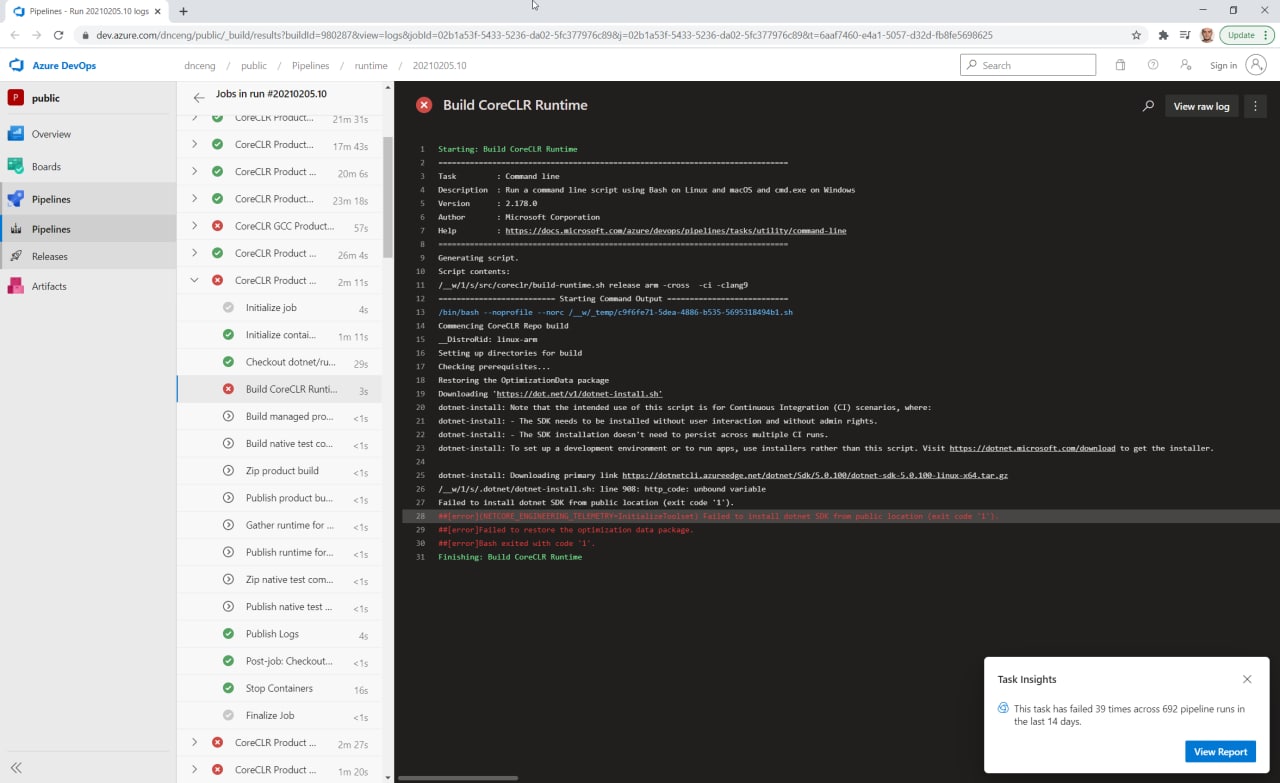Open the dotnet-install.sh download link

[x=579, y=394]
